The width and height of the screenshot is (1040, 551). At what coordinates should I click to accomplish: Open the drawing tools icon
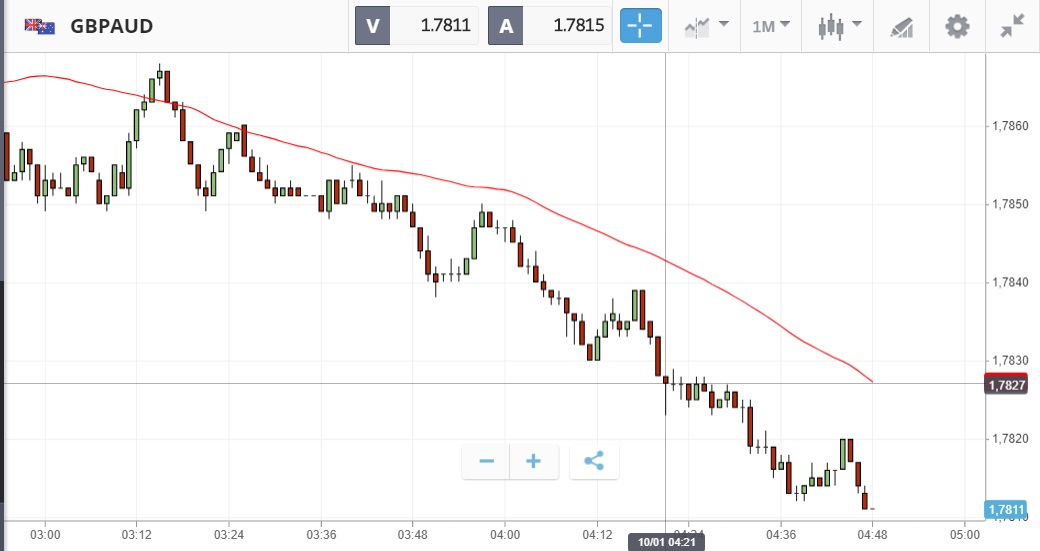(x=902, y=26)
